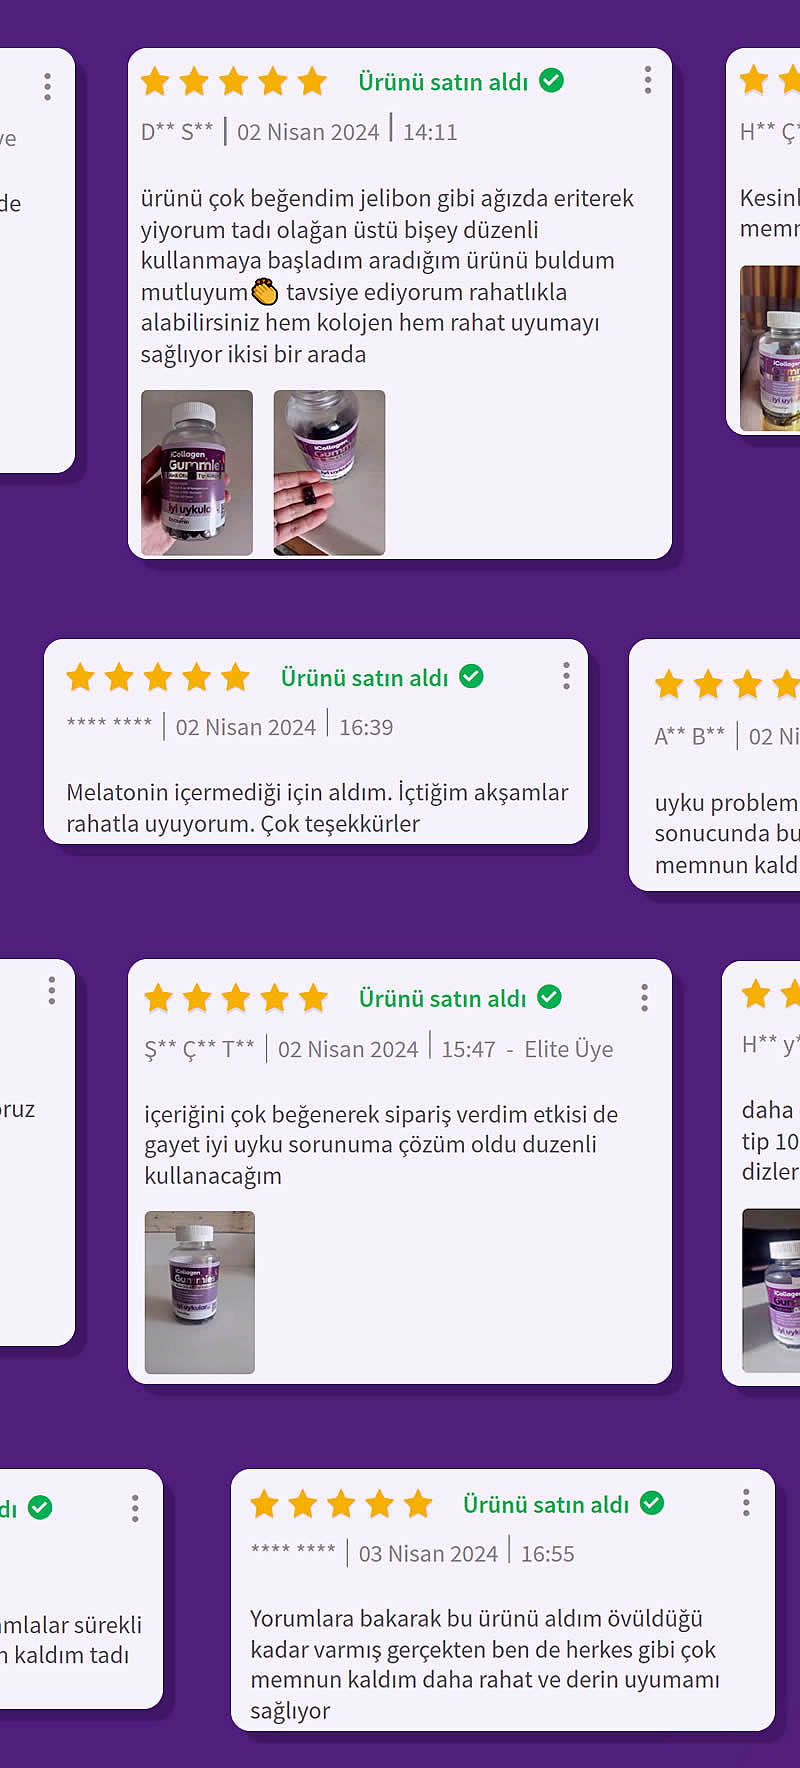This screenshot has height=1768, width=800.
Task: Click 'Ürünü satın aldı' label on D** S** review
Action: pos(443,82)
